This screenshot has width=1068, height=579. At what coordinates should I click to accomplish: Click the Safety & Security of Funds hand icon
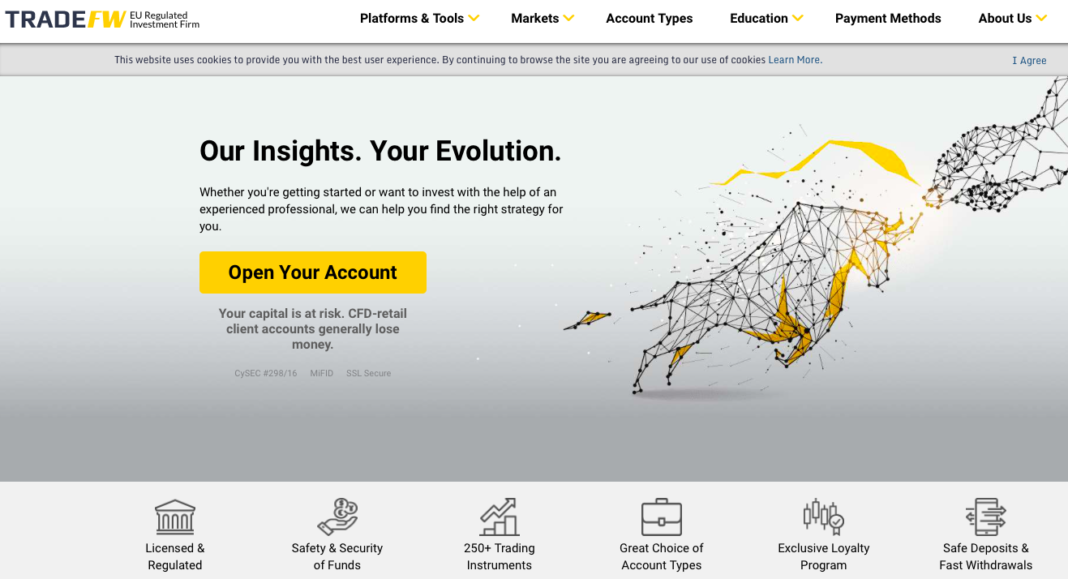[x=337, y=517]
